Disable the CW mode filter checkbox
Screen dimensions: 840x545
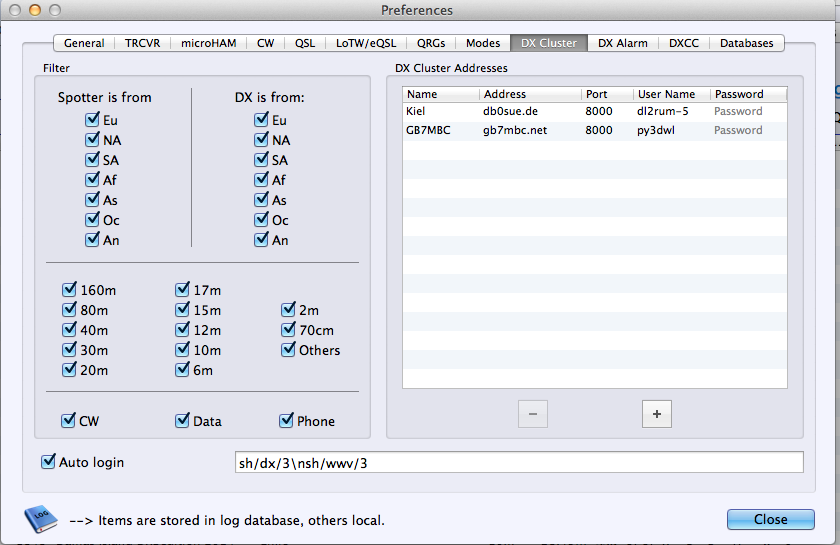coord(69,421)
